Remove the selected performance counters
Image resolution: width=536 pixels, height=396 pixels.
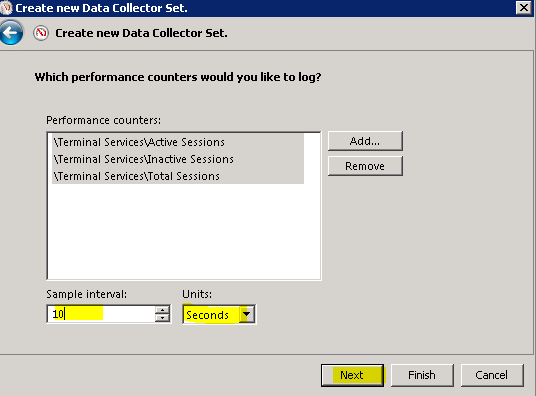click(365, 166)
